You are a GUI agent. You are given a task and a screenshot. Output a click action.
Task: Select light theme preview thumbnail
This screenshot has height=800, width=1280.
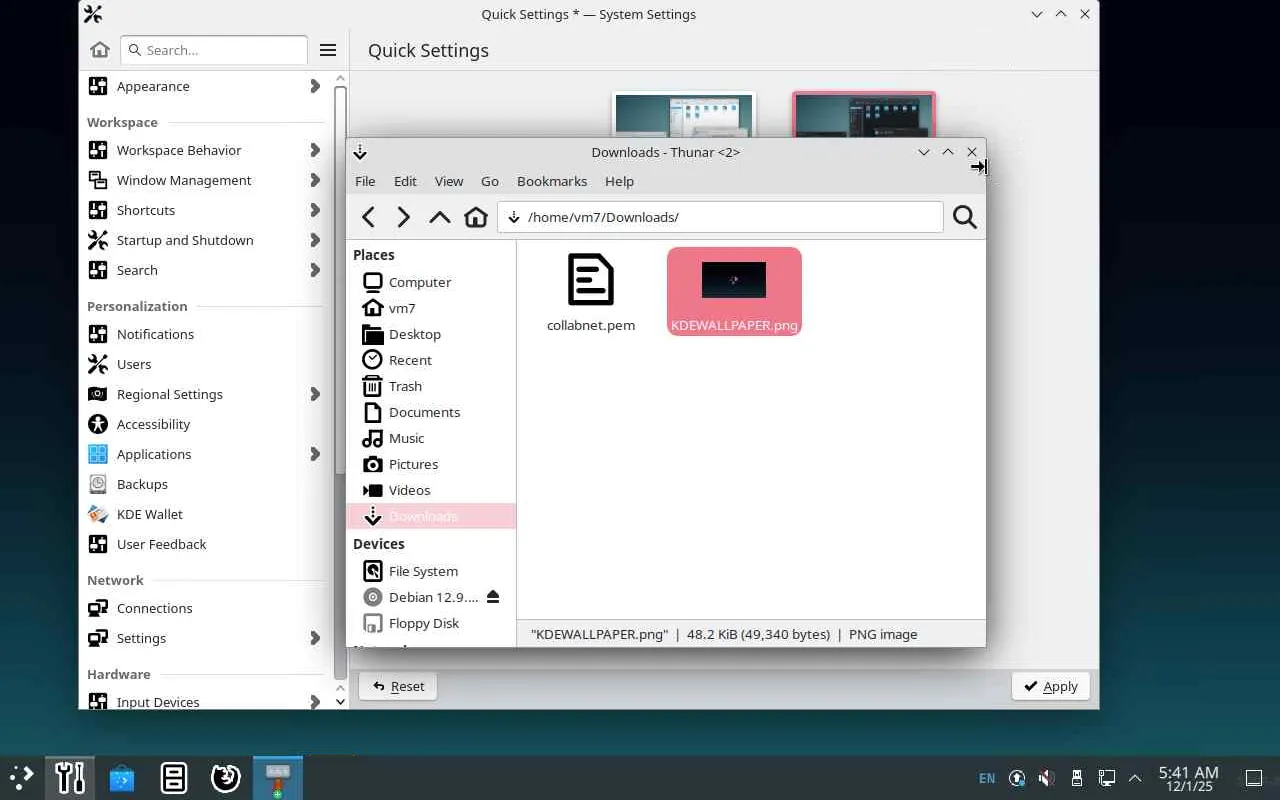(x=684, y=116)
